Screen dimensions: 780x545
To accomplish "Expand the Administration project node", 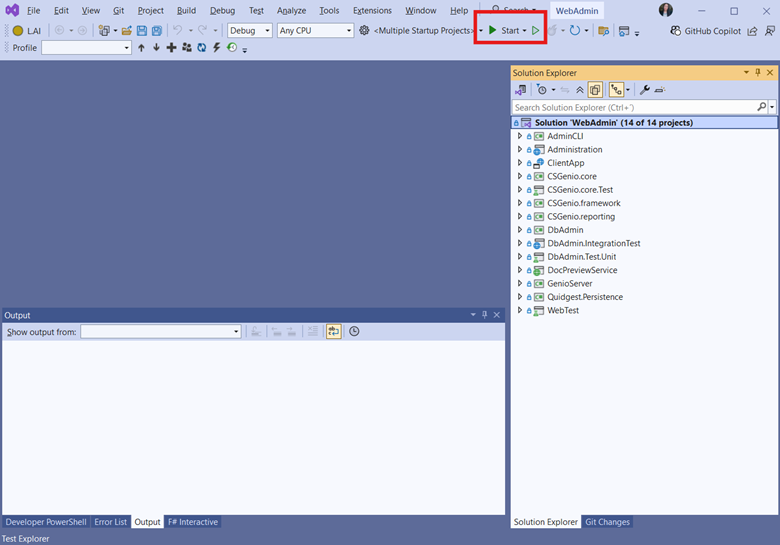I will click(519, 149).
